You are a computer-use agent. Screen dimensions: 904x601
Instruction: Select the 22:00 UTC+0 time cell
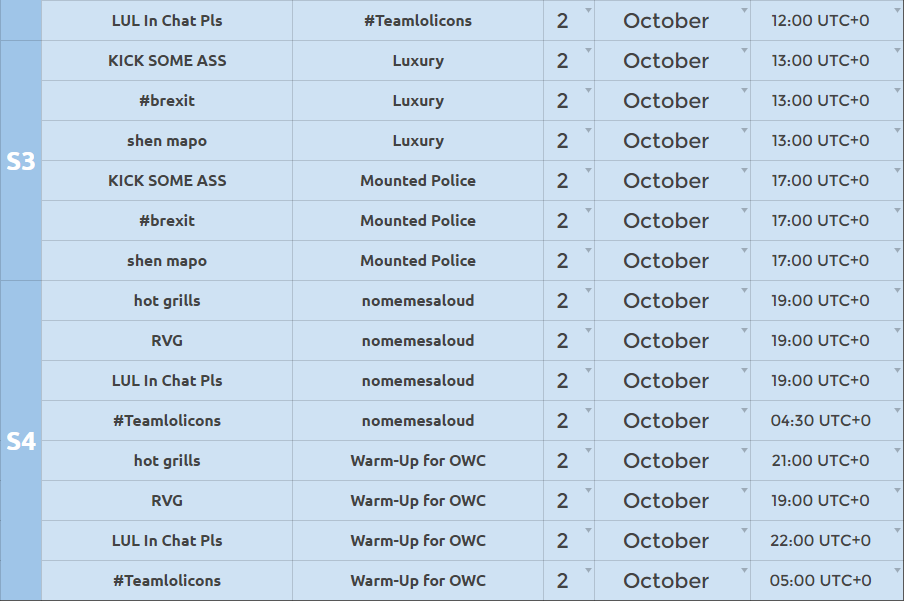827,541
